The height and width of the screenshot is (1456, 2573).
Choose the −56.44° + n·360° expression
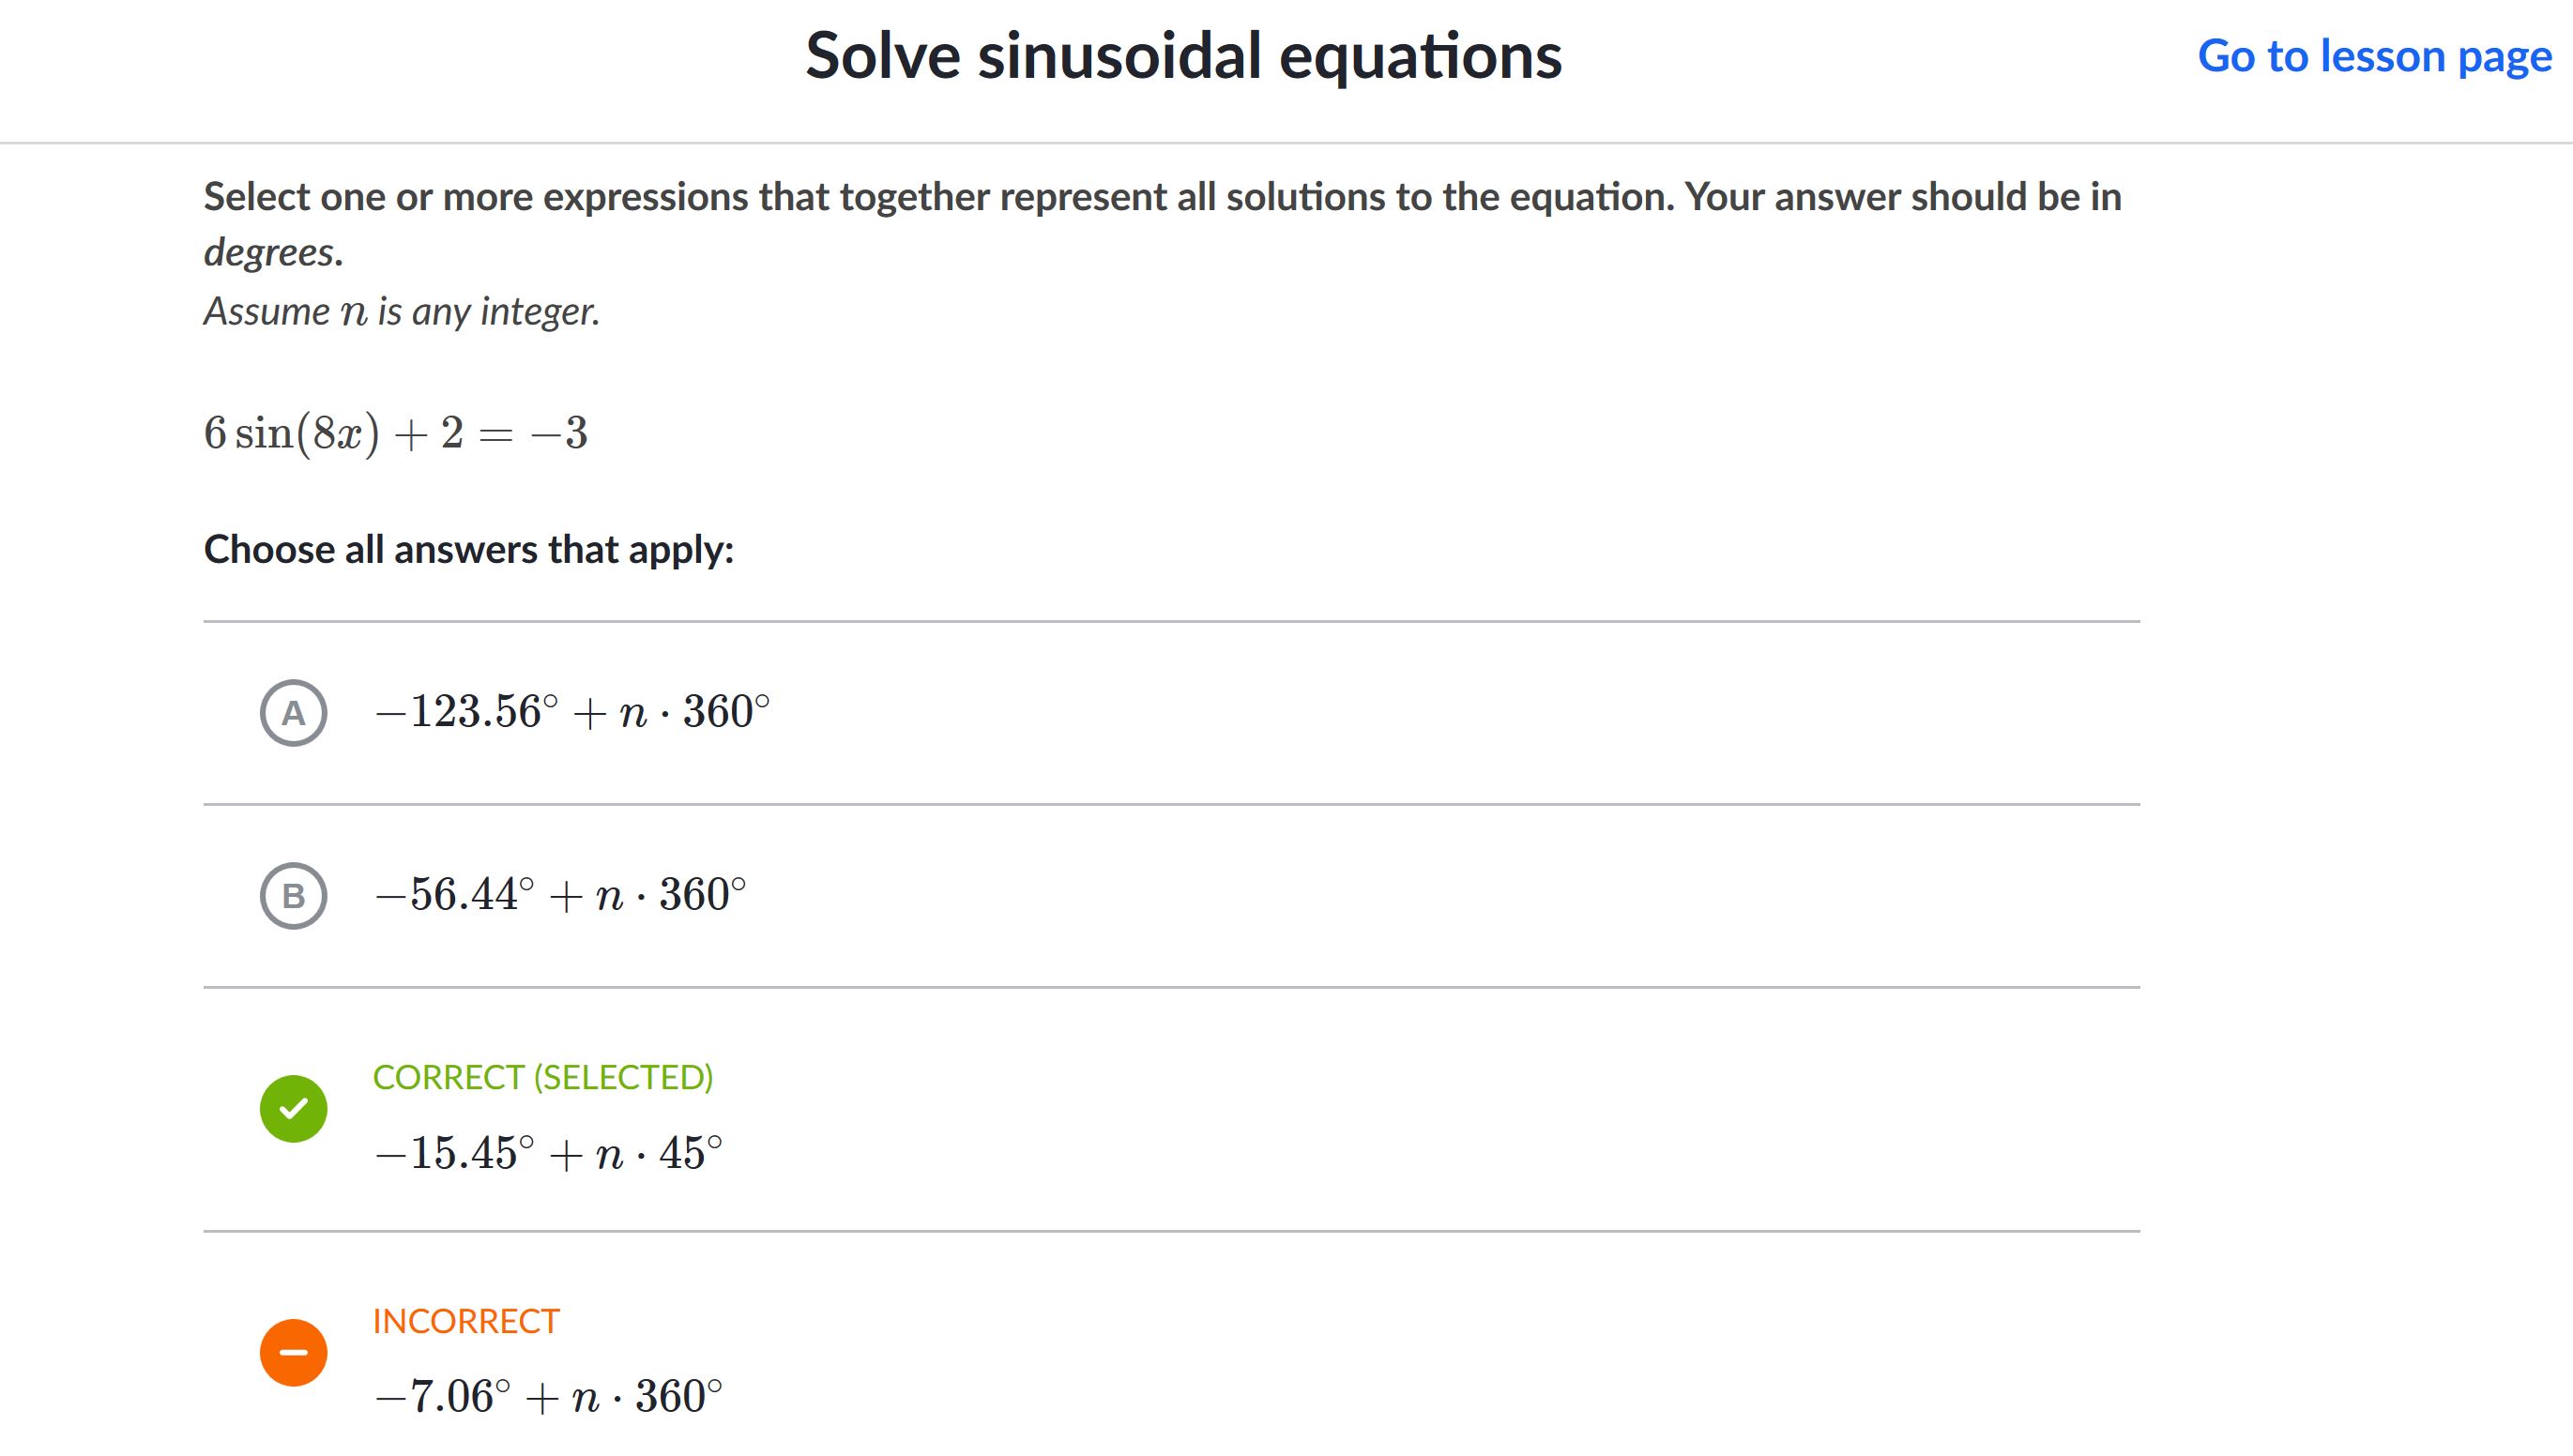coord(560,895)
